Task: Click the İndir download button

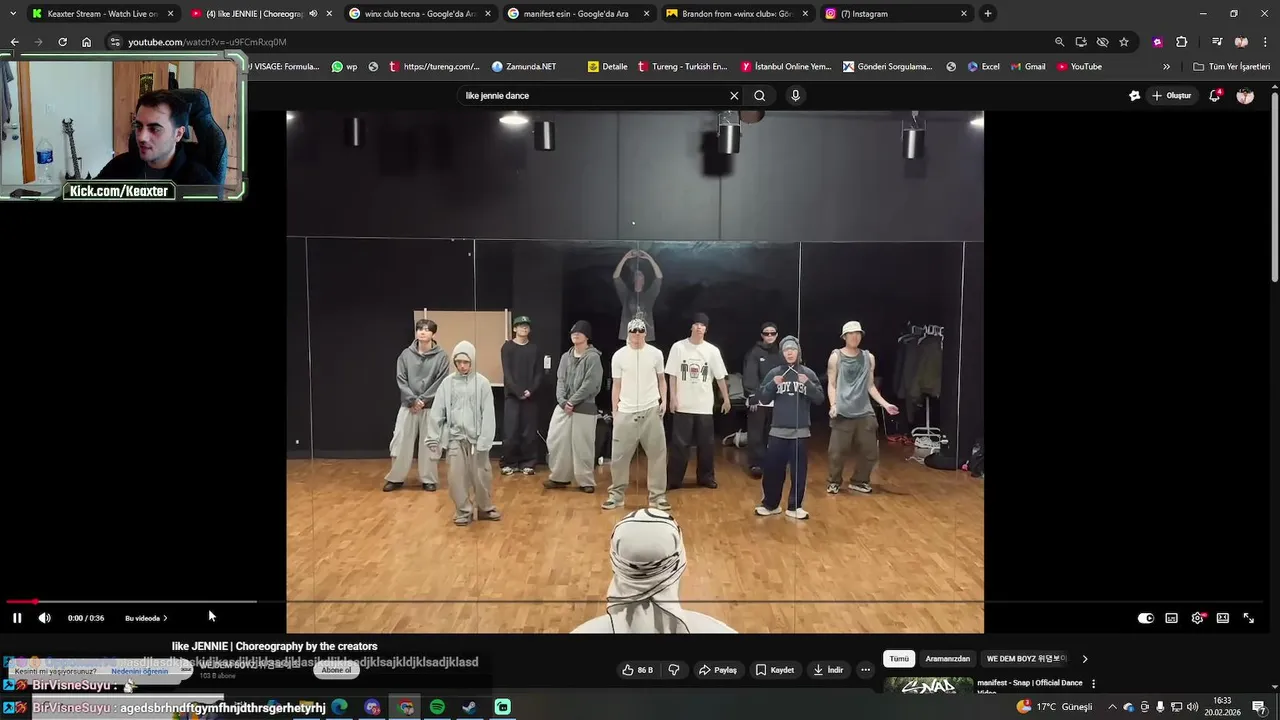Action: (x=828, y=670)
